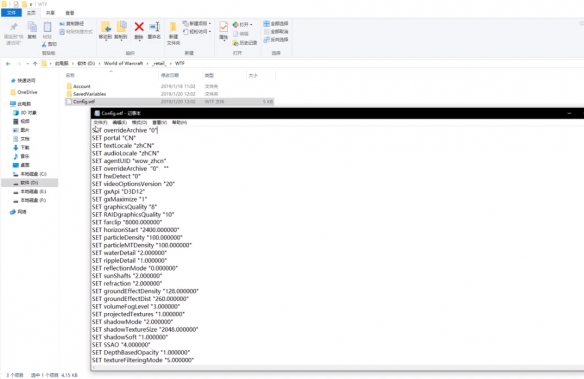The height and width of the screenshot is (379, 584).
Task: Open the recent locations dropdown beside navigation arrows
Action: tap(27, 64)
